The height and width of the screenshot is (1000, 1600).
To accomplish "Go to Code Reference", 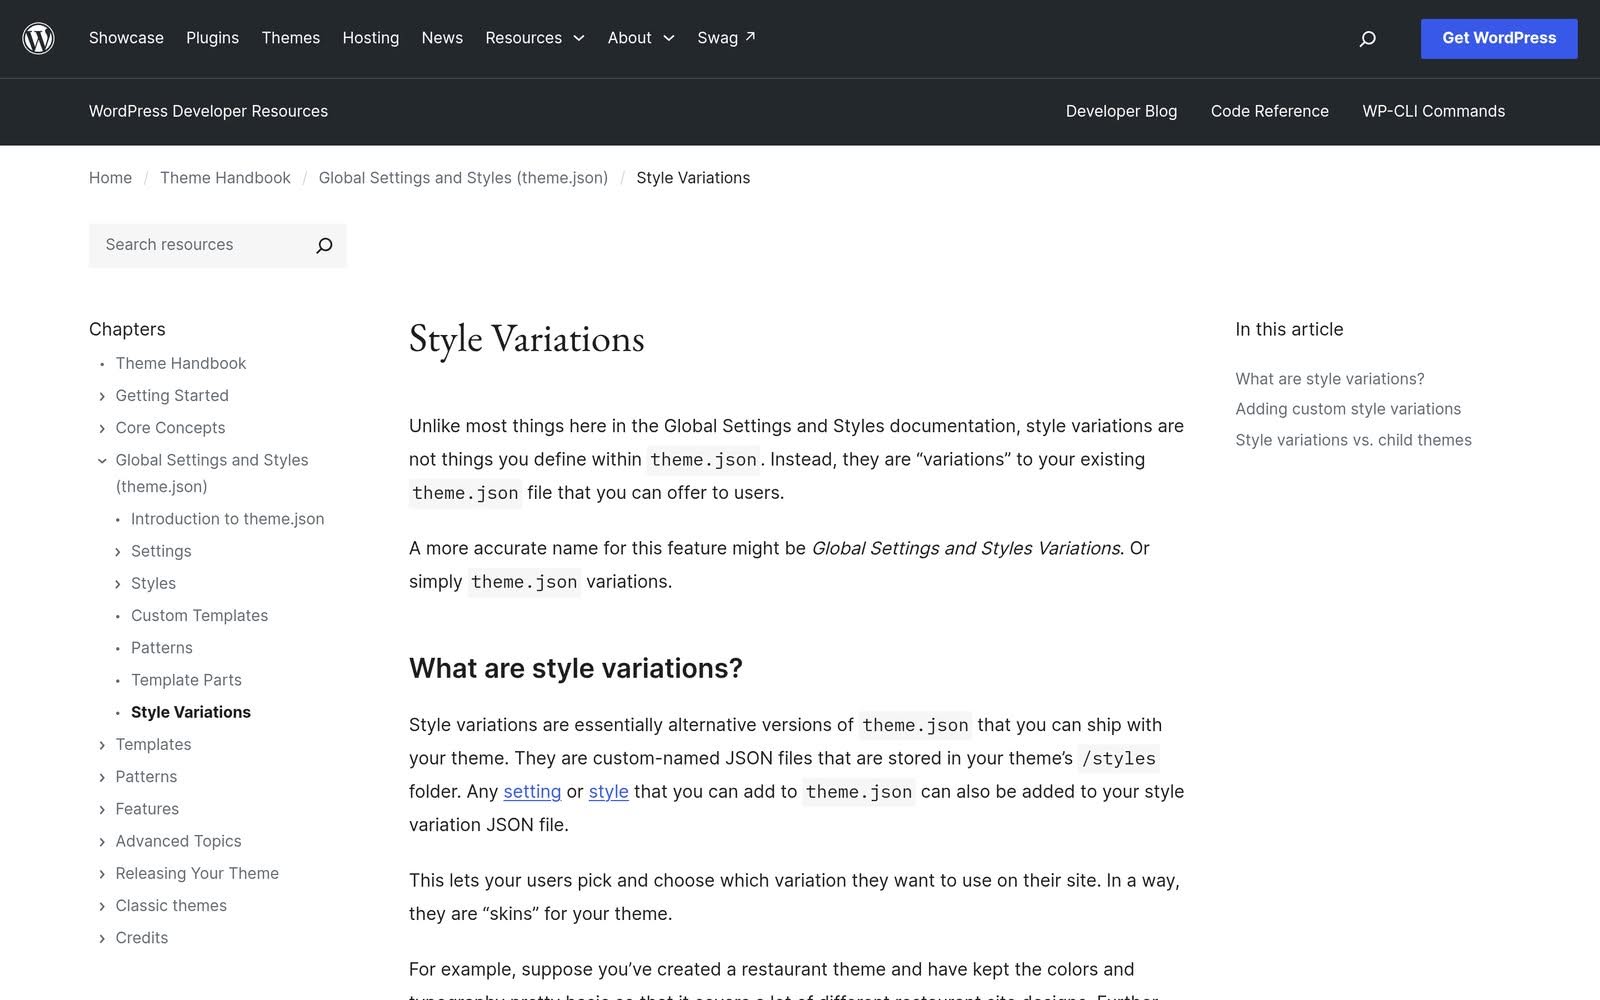I will (x=1269, y=111).
